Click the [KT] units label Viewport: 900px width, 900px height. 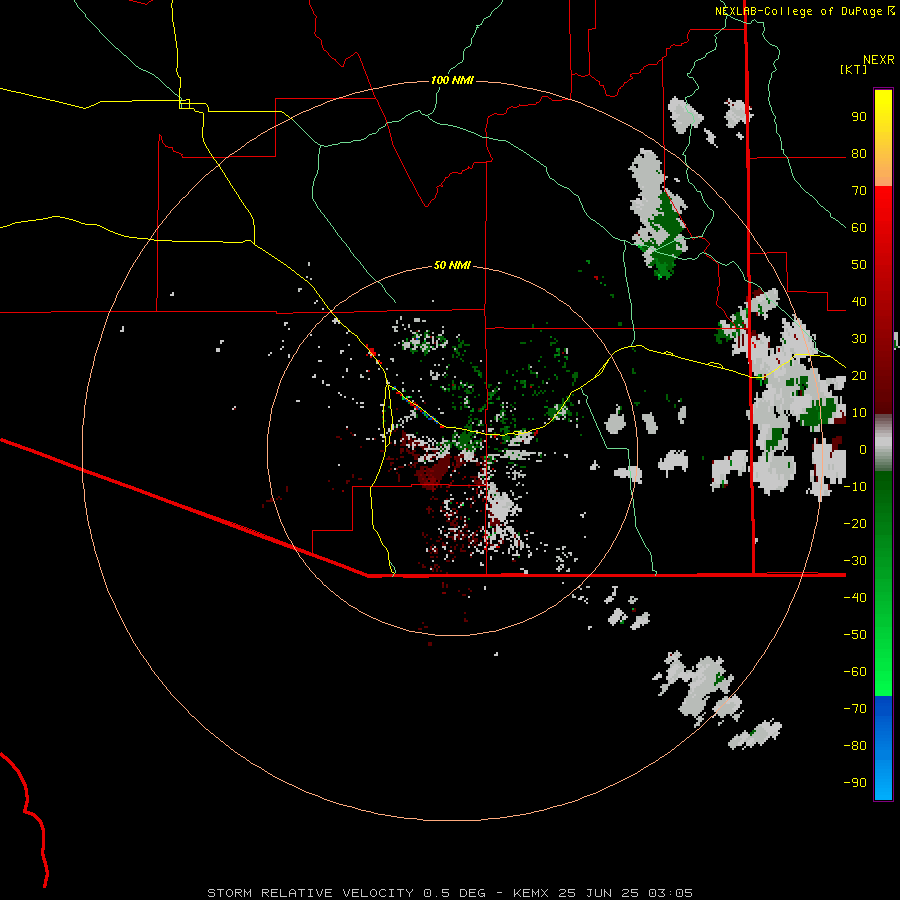[854, 69]
